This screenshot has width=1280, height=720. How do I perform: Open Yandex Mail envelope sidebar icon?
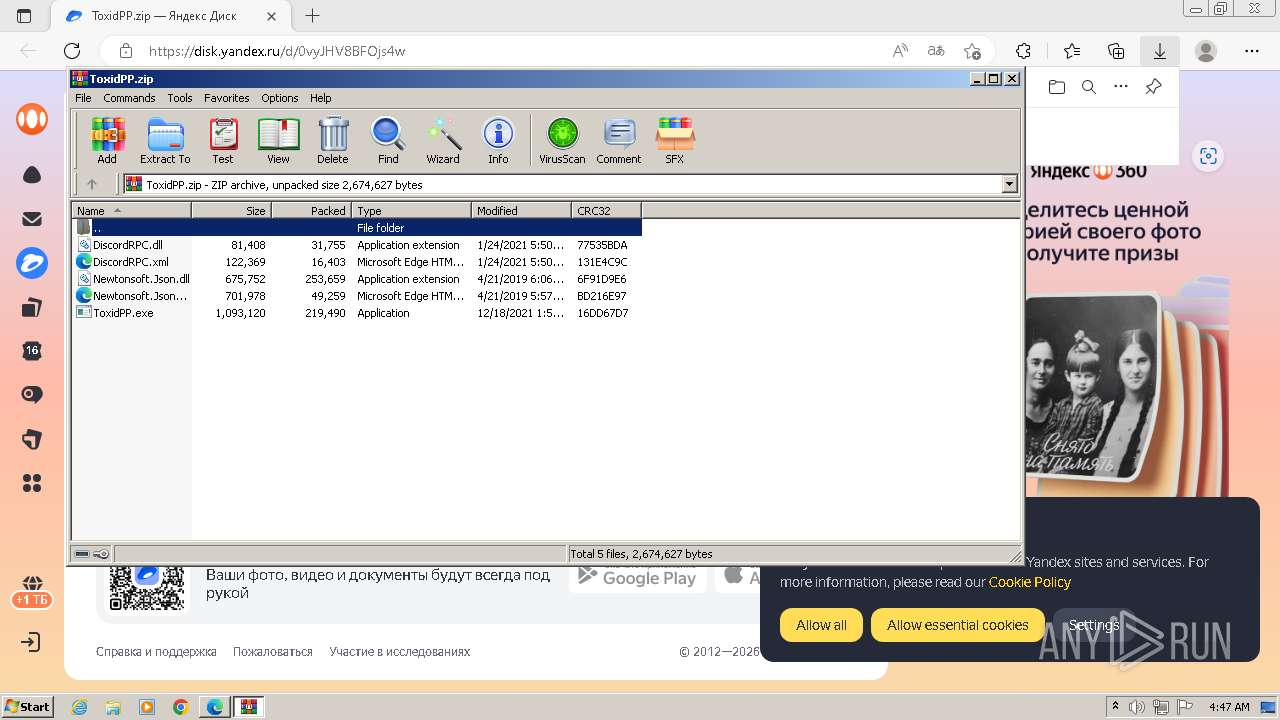point(32,219)
